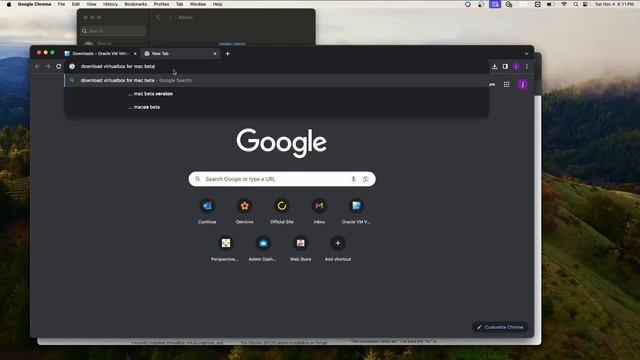The width and height of the screenshot is (640, 360).
Task: Click the Search field in the System Settings window
Action: coord(113,31)
